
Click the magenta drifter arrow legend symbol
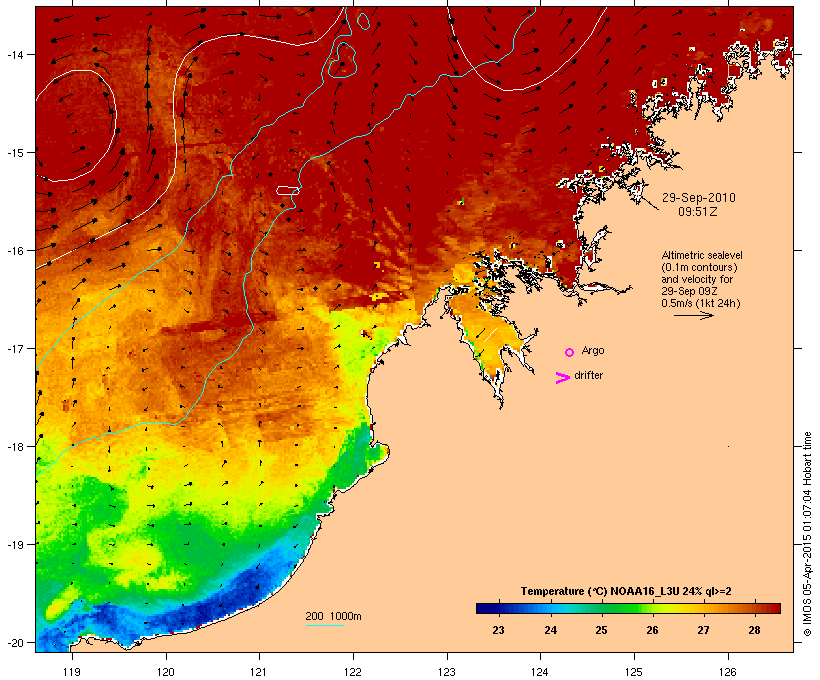[x=562, y=378]
